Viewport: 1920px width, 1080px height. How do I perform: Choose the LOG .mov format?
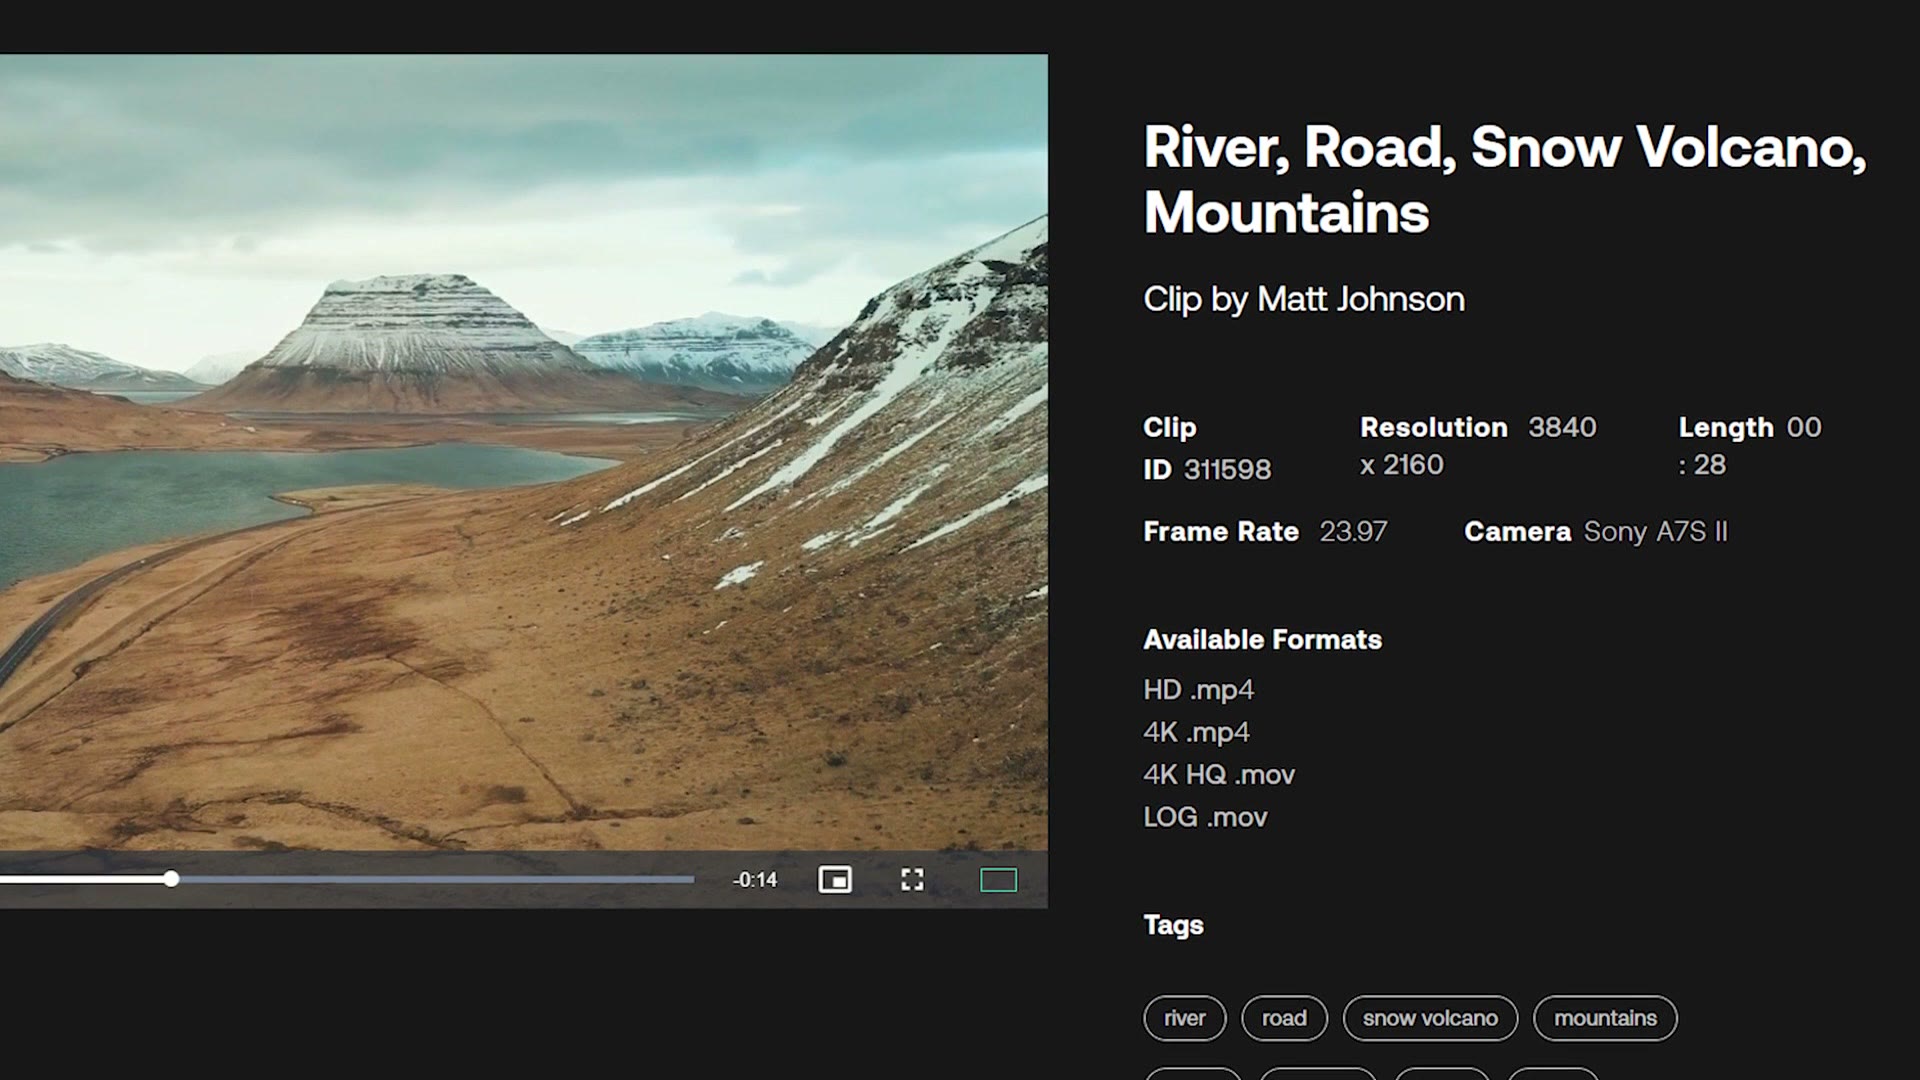pyautogui.click(x=1205, y=817)
